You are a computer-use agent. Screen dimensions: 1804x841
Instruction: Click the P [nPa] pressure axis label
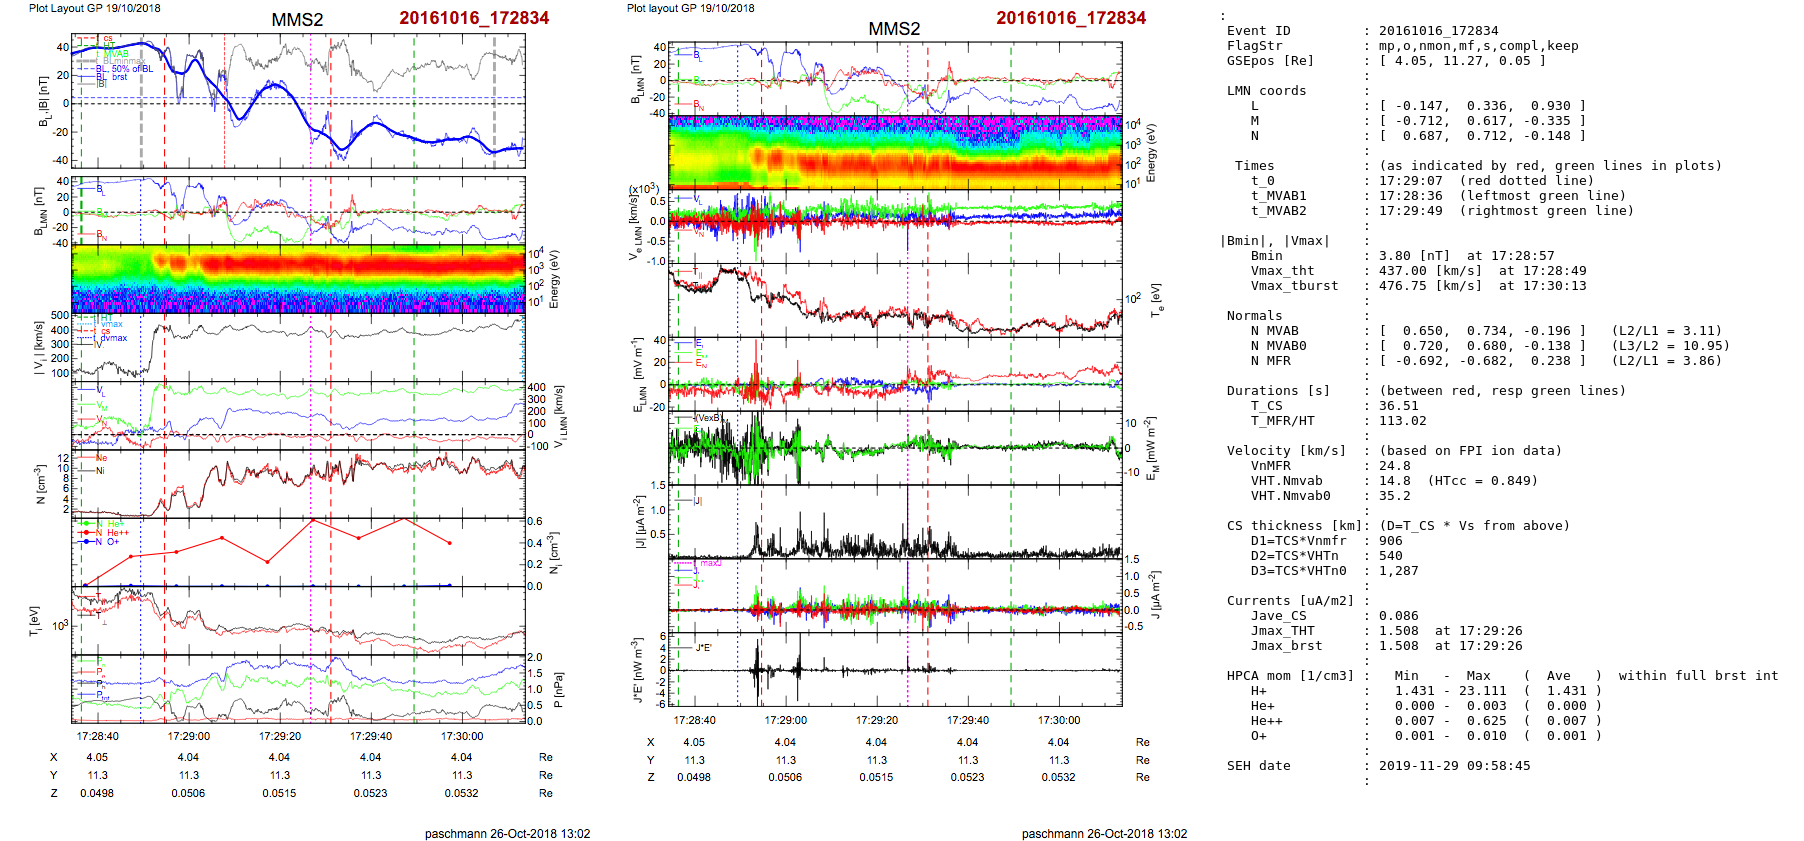[x=557, y=690]
